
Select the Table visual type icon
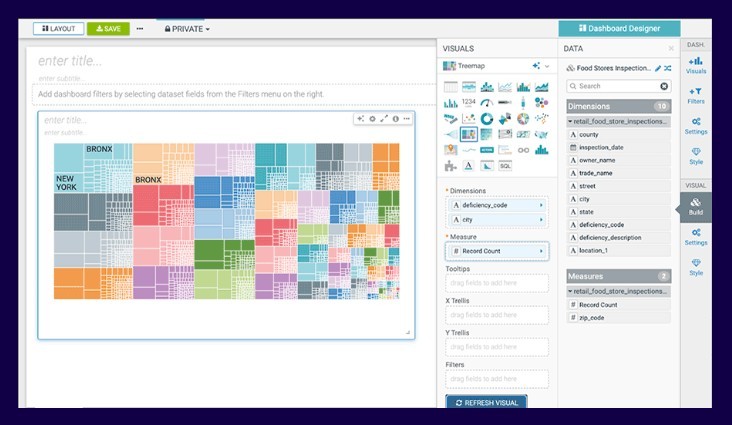pyautogui.click(x=450, y=87)
